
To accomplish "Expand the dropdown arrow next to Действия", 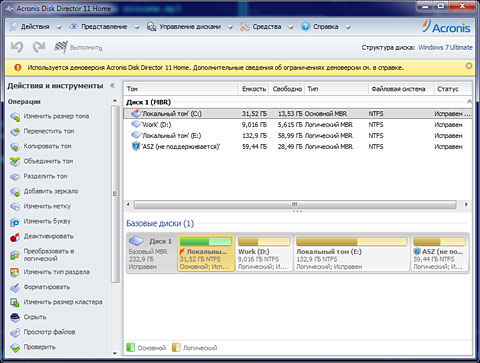I will pos(59,27).
